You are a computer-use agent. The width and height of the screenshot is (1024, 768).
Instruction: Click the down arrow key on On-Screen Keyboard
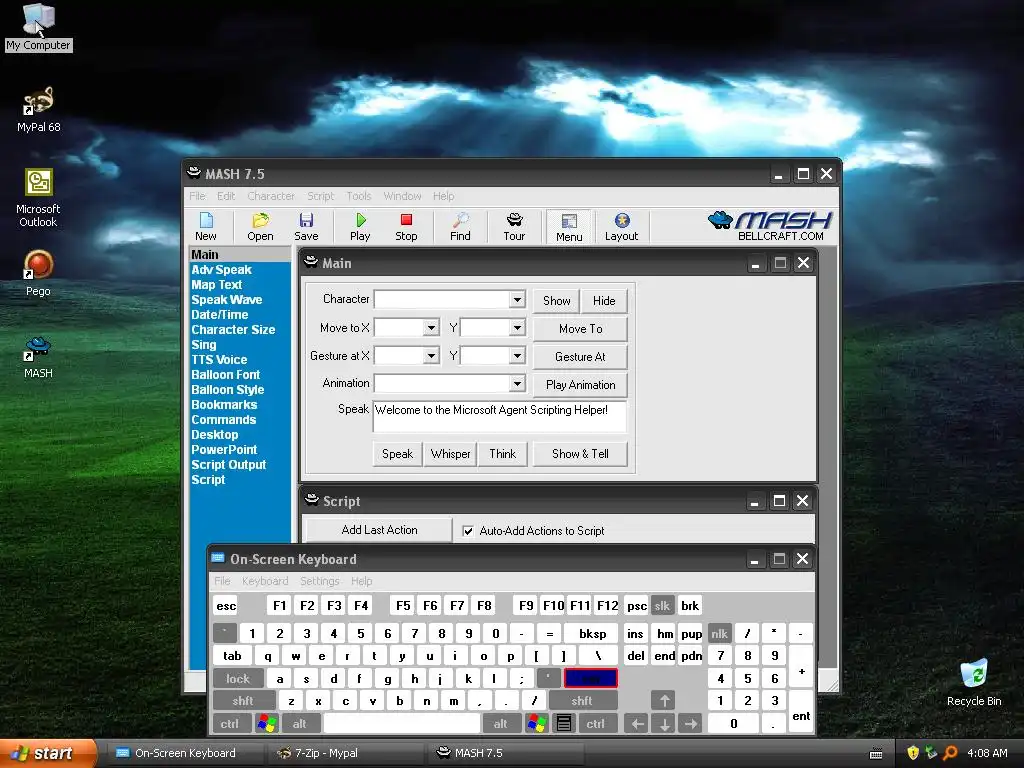click(664, 724)
